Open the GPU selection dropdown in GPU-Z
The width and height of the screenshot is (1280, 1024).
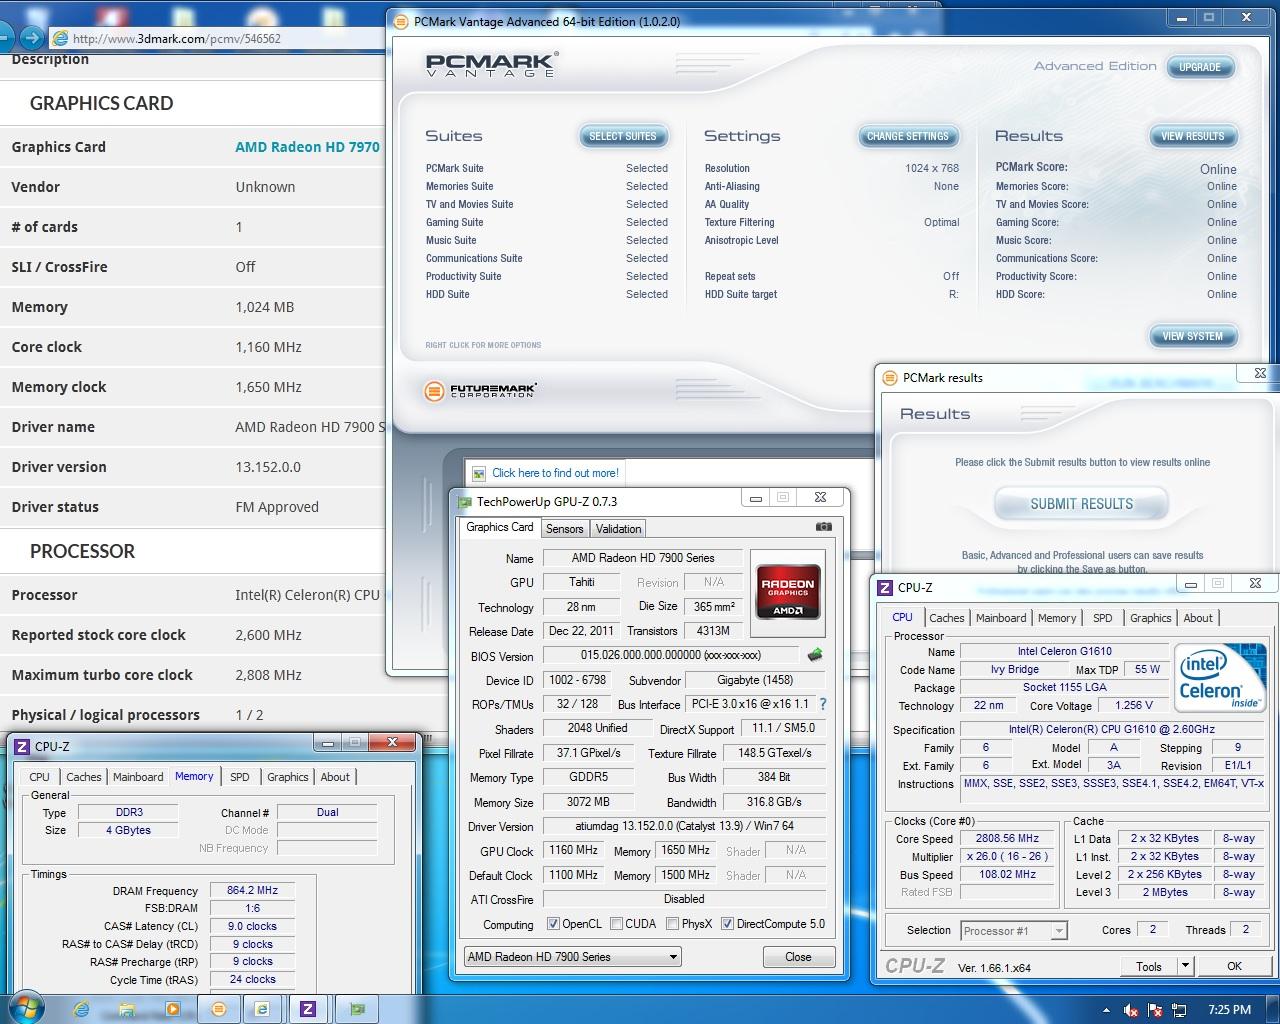click(x=572, y=957)
